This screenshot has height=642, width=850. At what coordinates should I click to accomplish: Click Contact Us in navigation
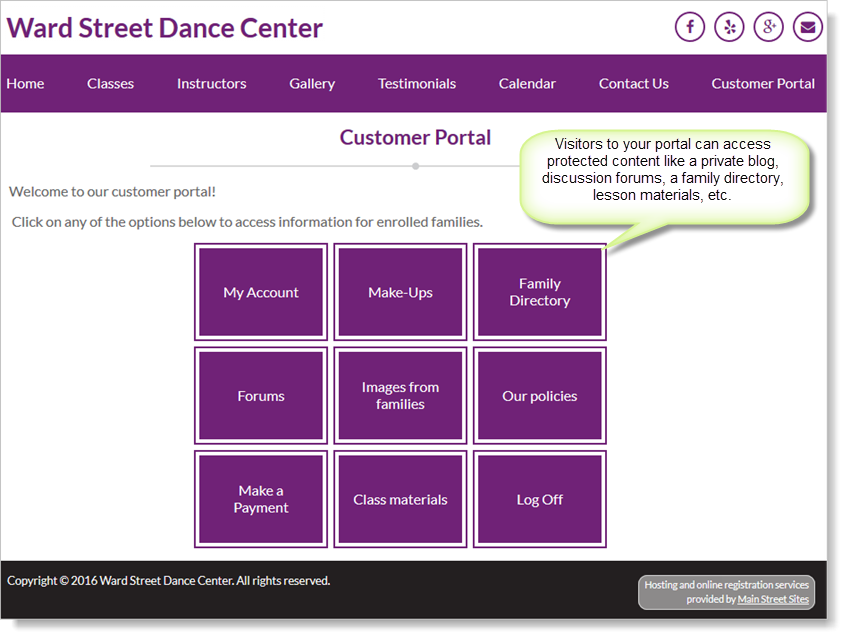tap(633, 84)
